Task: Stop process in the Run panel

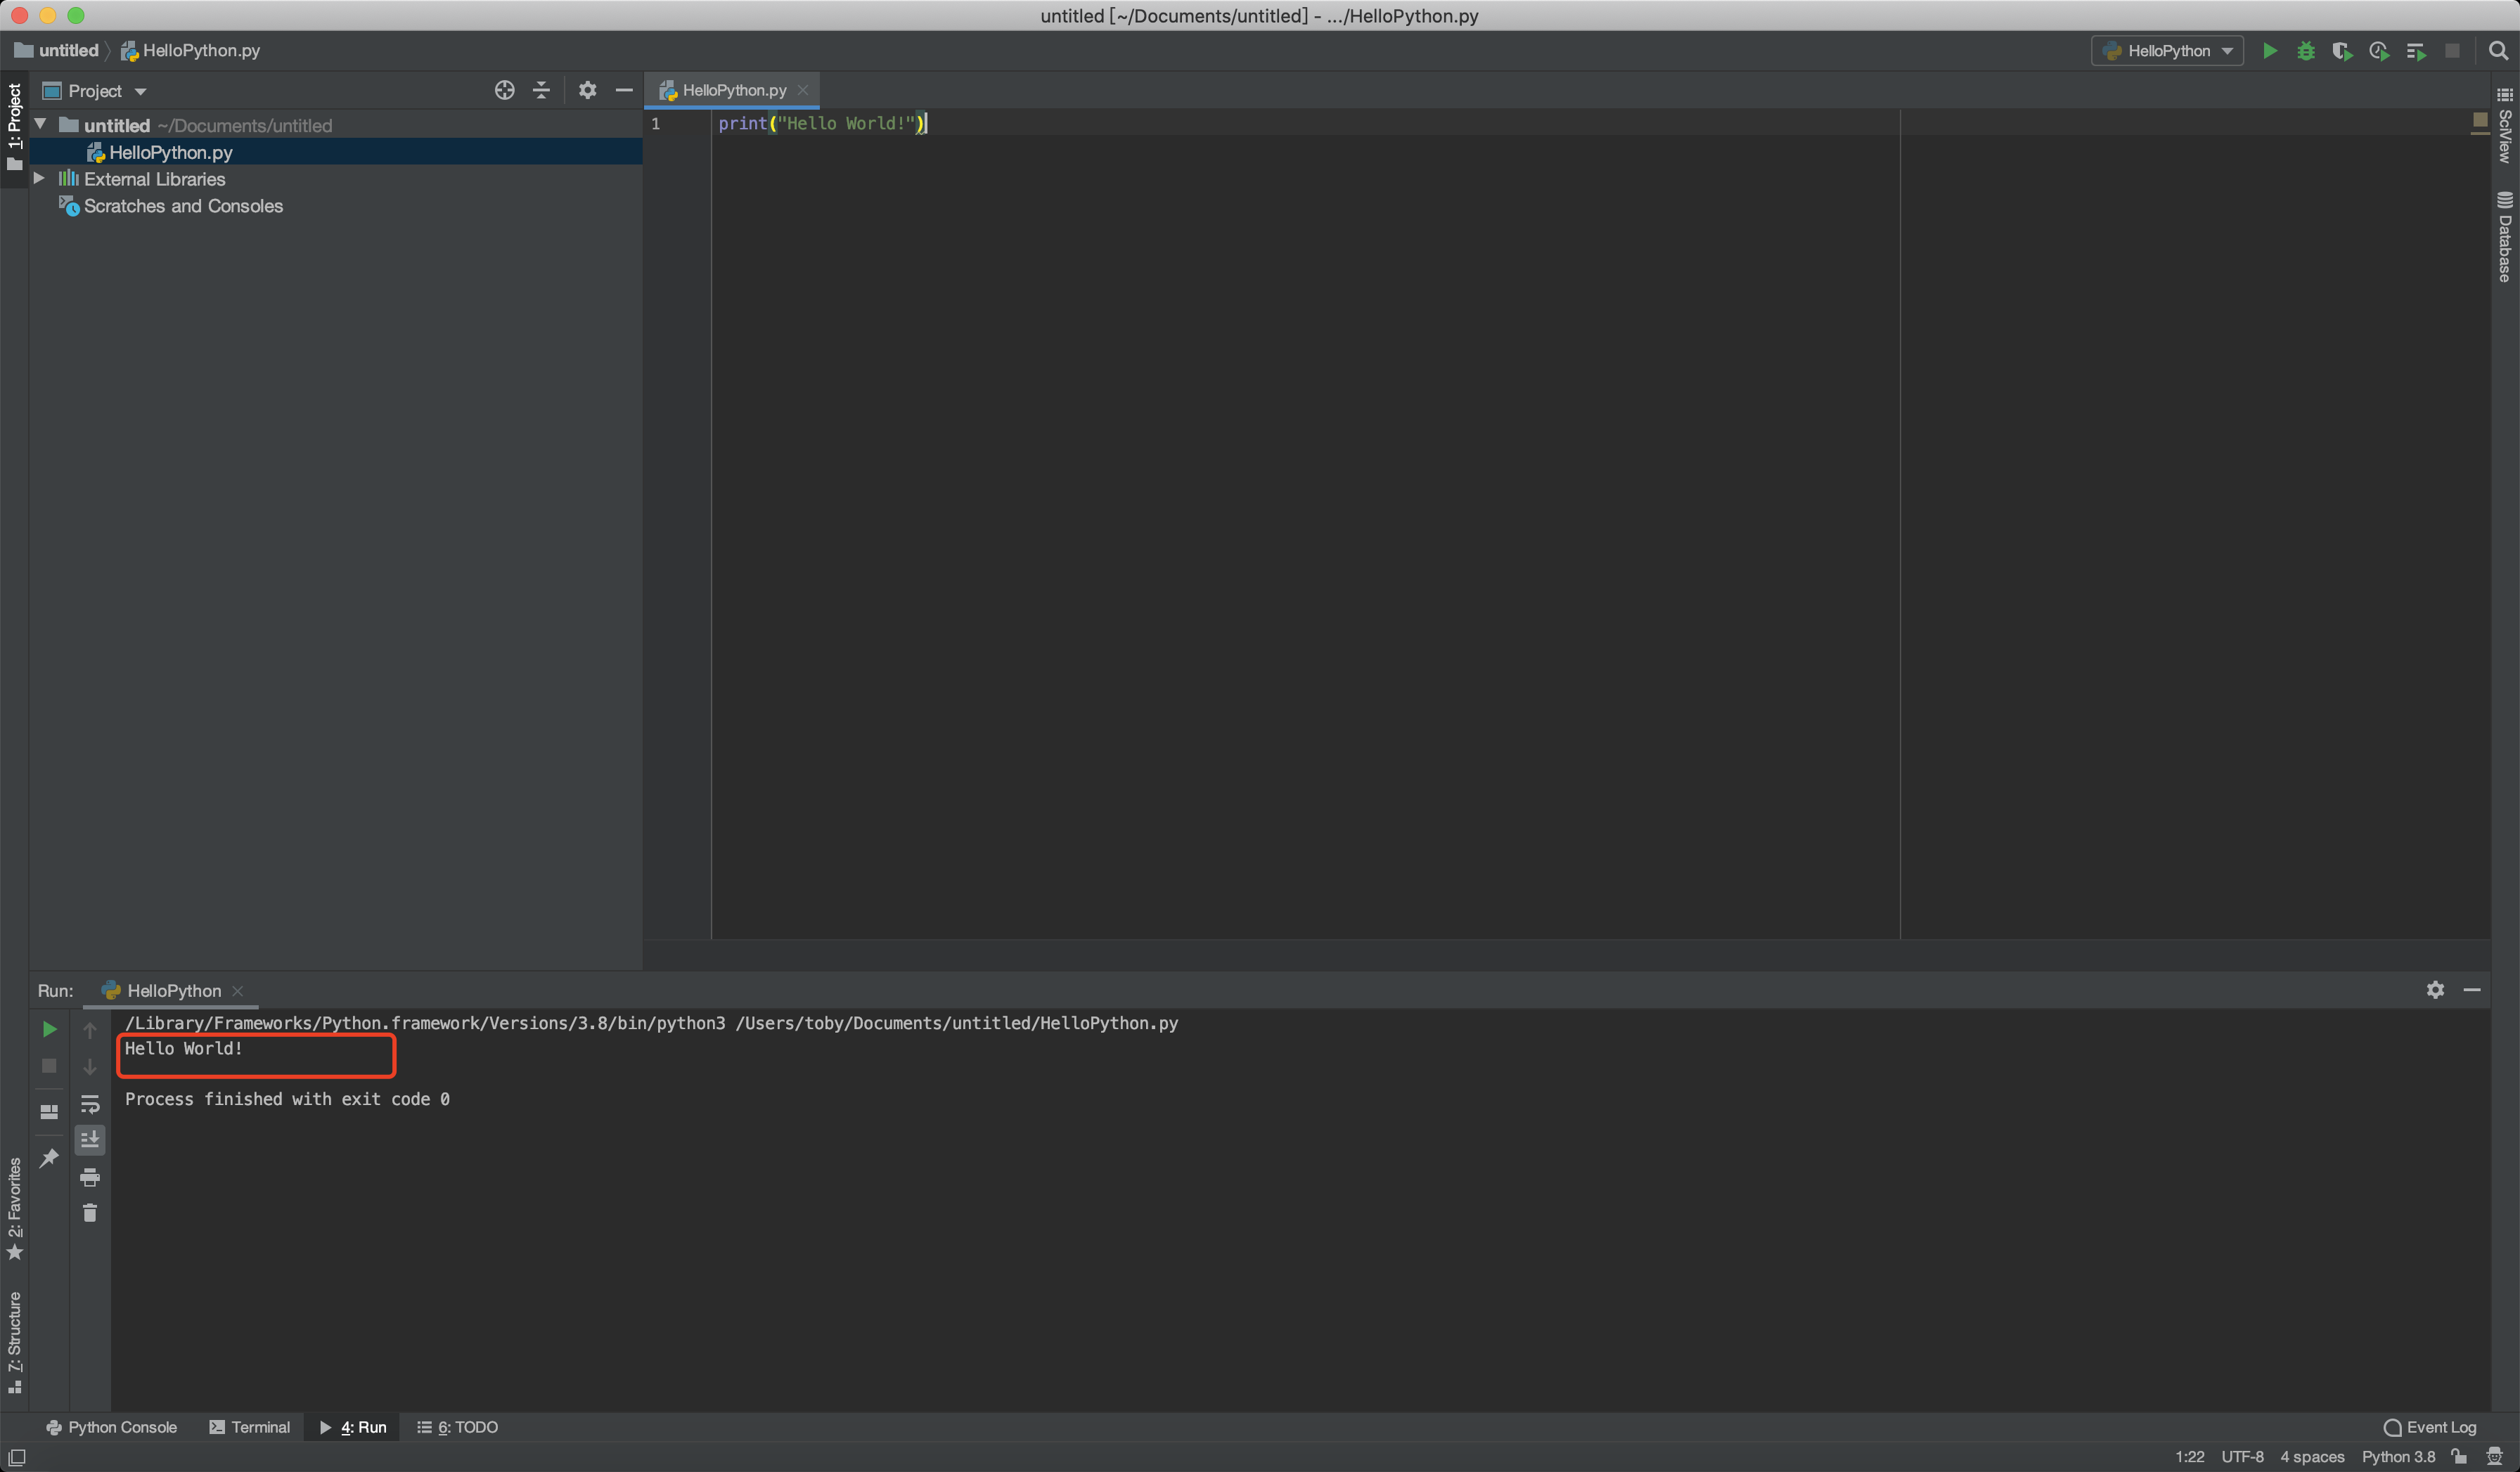Action: (x=49, y=1066)
